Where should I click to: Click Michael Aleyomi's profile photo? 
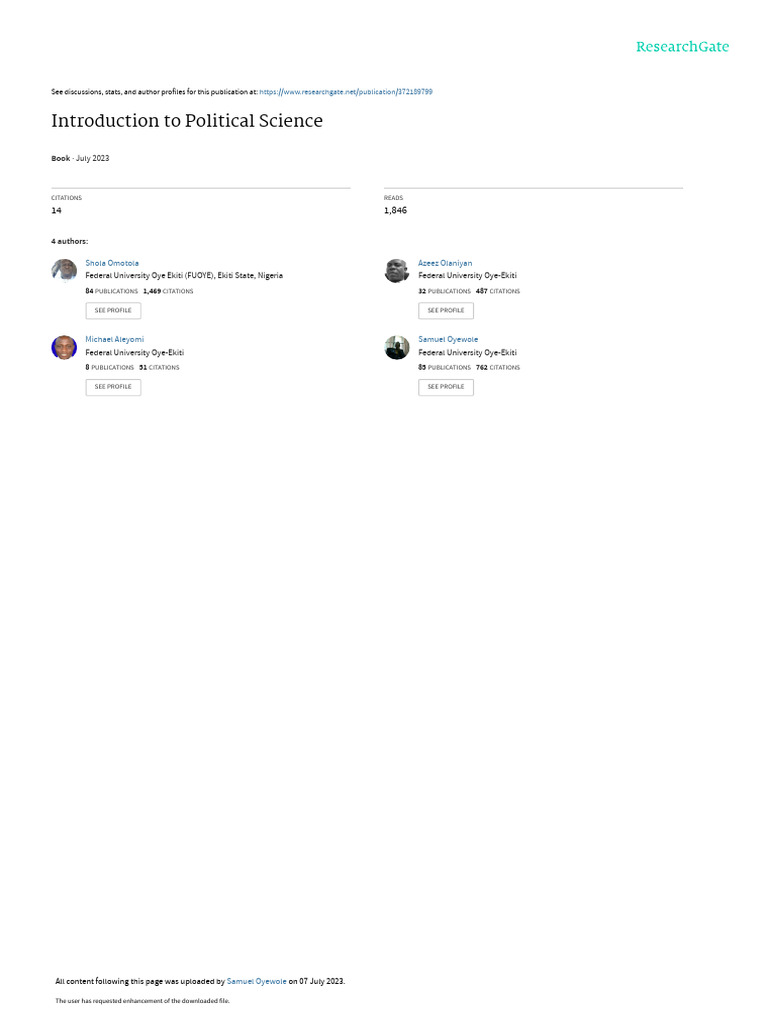click(64, 347)
